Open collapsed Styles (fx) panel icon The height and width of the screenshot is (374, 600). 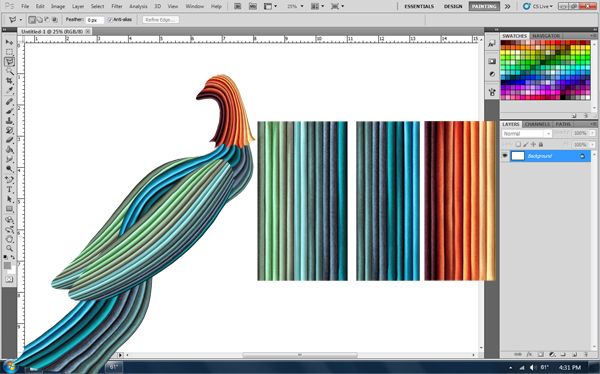point(492,44)
